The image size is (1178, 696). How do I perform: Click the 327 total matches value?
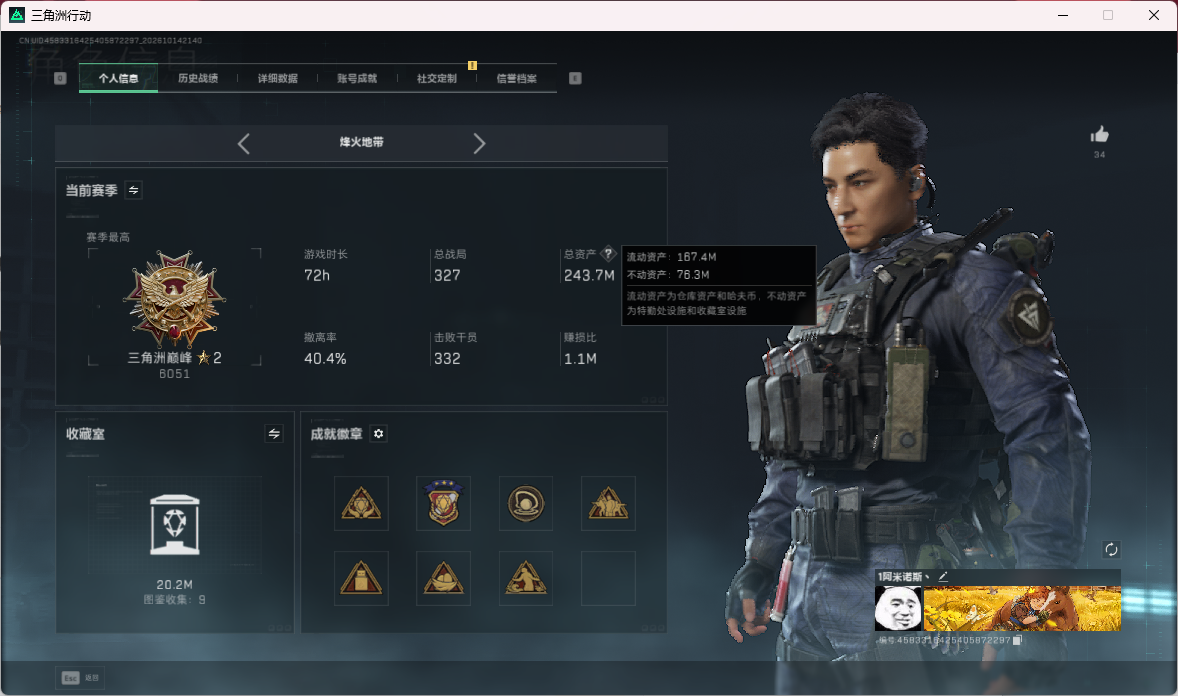coord(447,275)
